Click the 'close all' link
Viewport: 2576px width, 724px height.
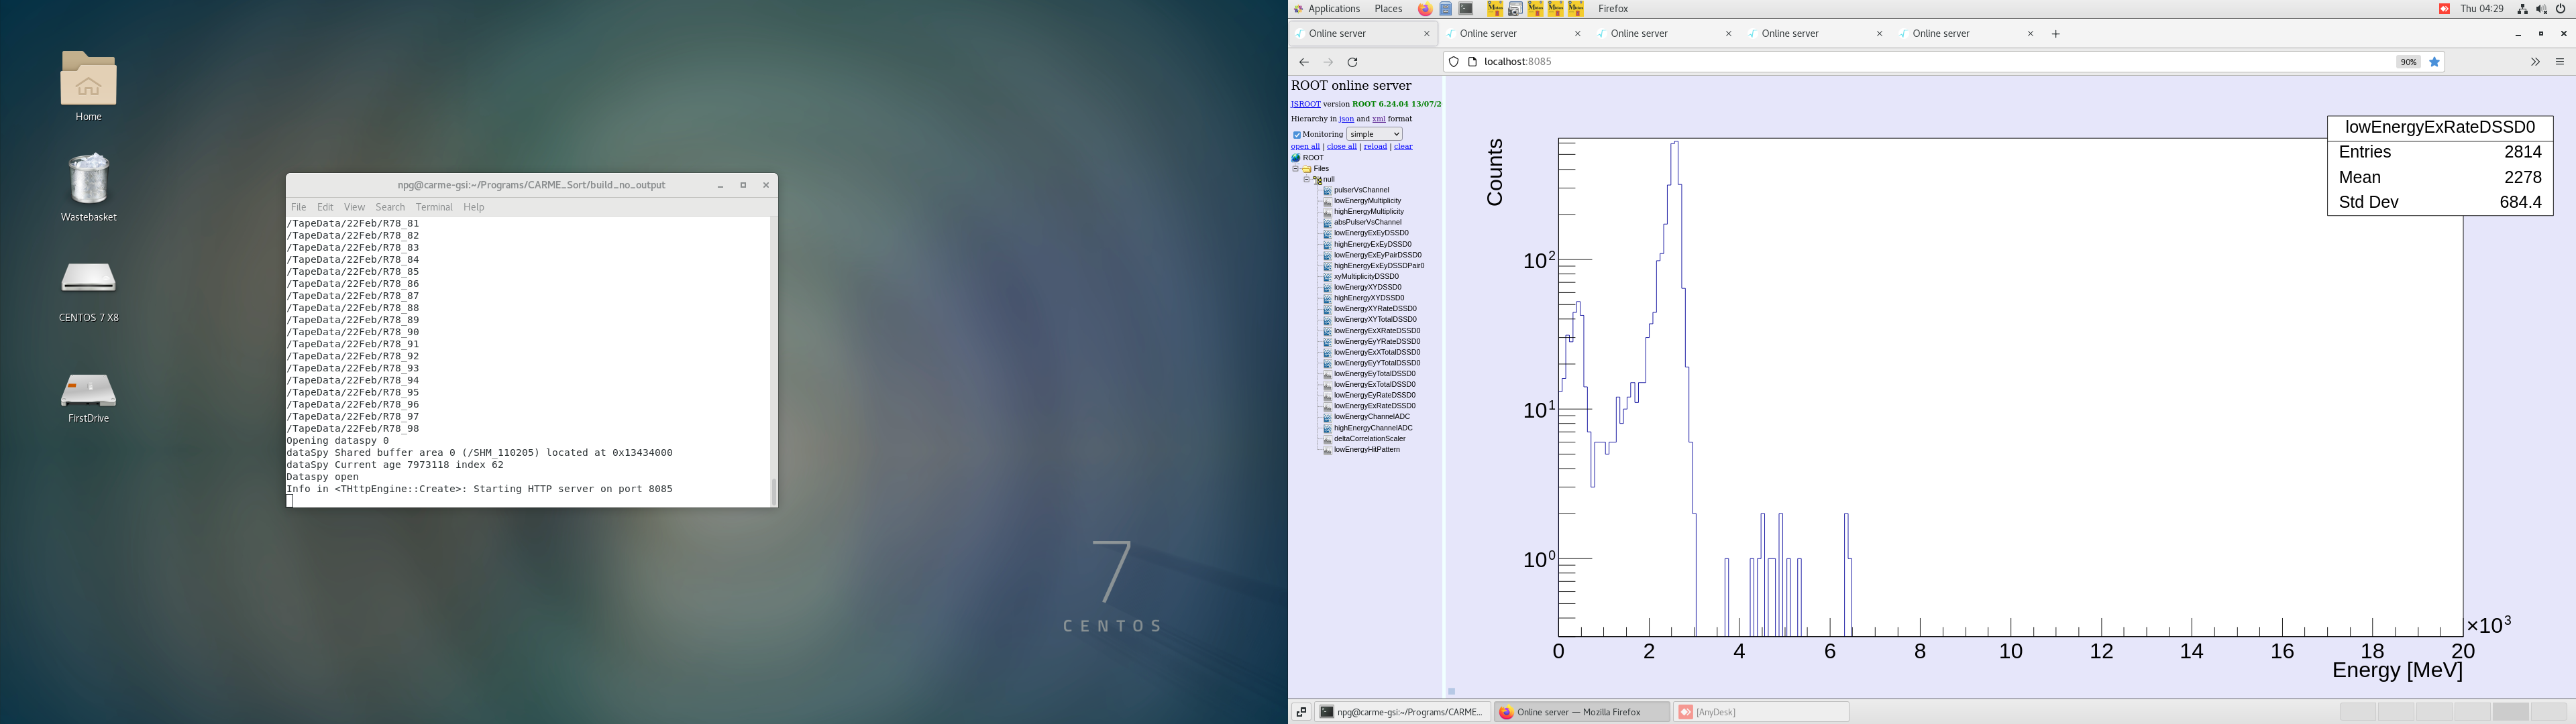(1341, 147)
